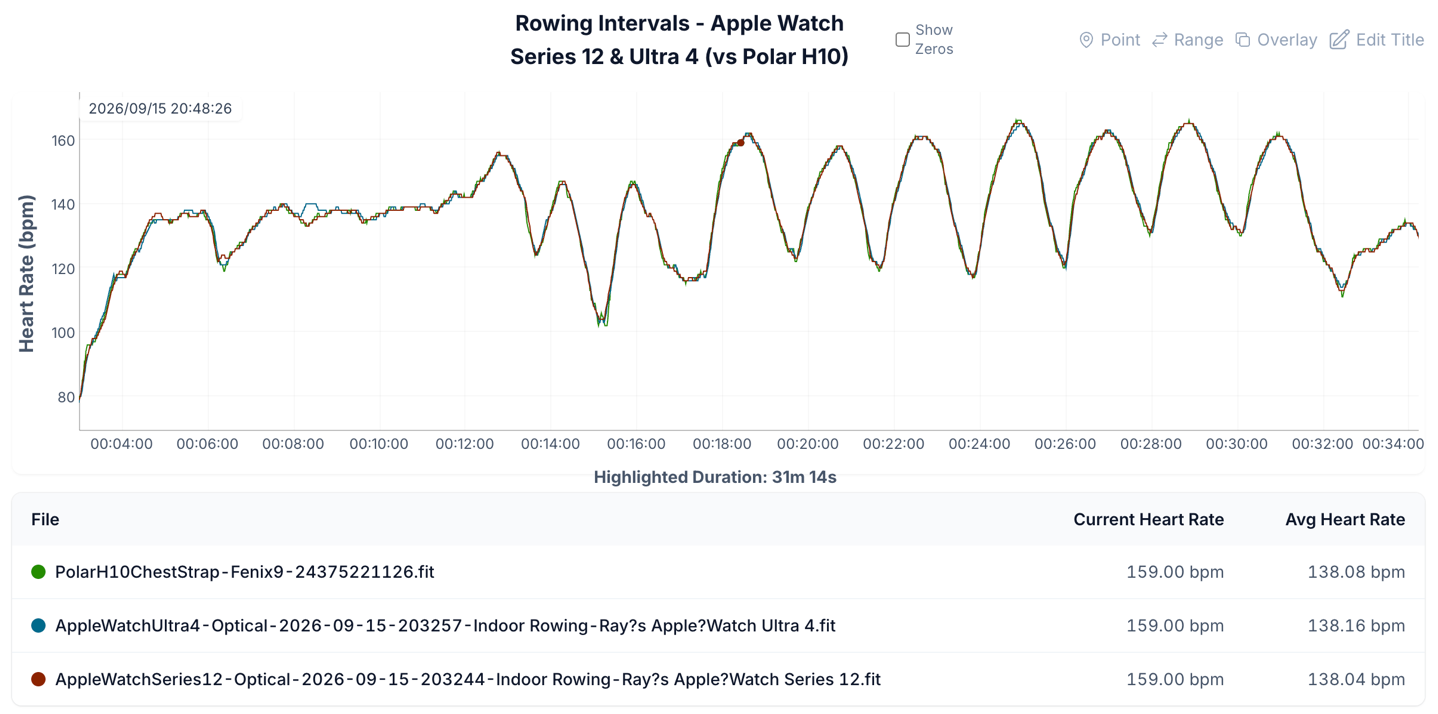The image size is (1438, 714).
Task: Select the Edit Title label
Action: (1390, 40)
